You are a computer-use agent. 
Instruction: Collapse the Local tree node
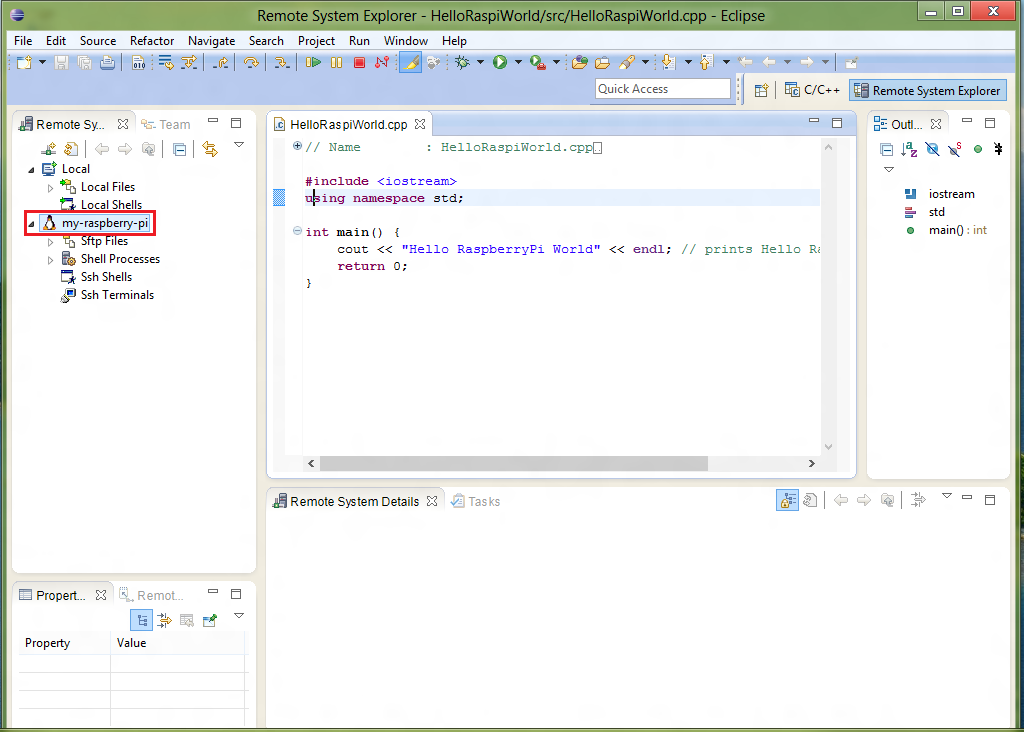click(31, 170)
